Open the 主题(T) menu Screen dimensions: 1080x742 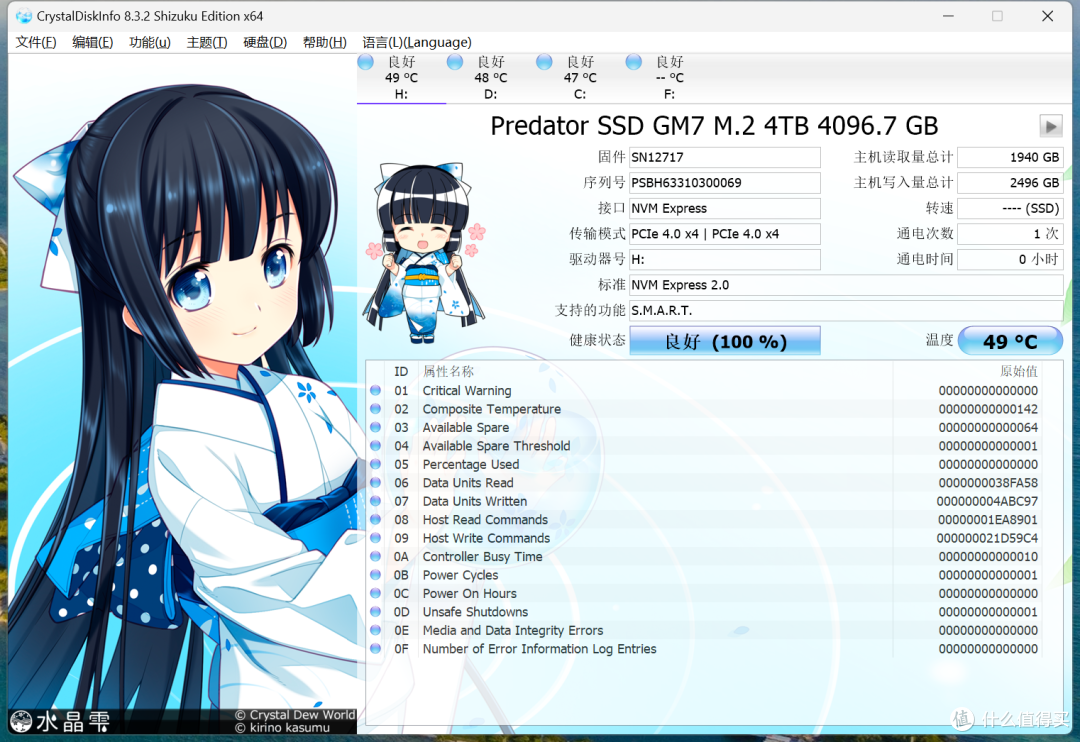click(x=206, y=42)
